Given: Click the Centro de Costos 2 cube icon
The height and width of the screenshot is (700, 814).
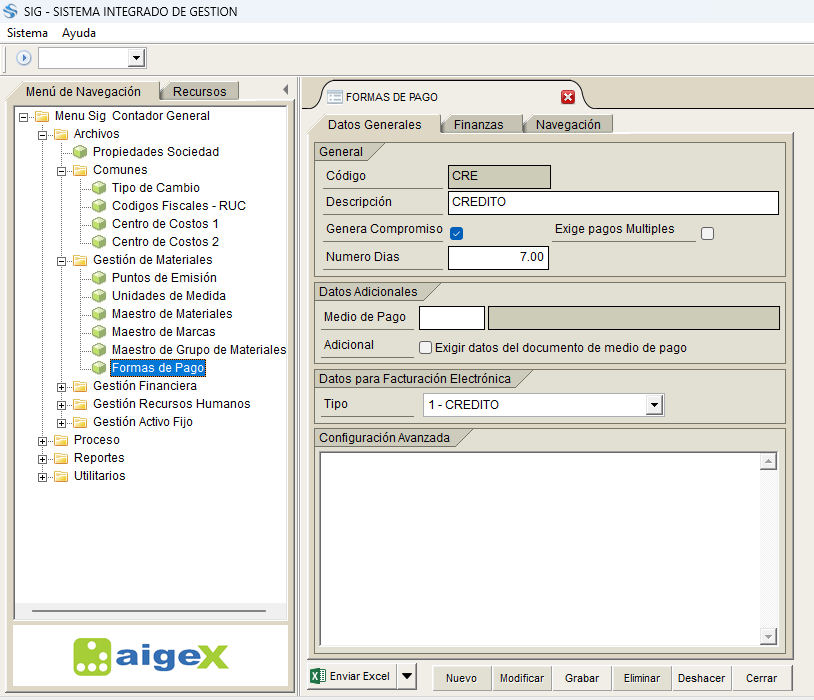Looking at the screenshot, I should (99, 241).
